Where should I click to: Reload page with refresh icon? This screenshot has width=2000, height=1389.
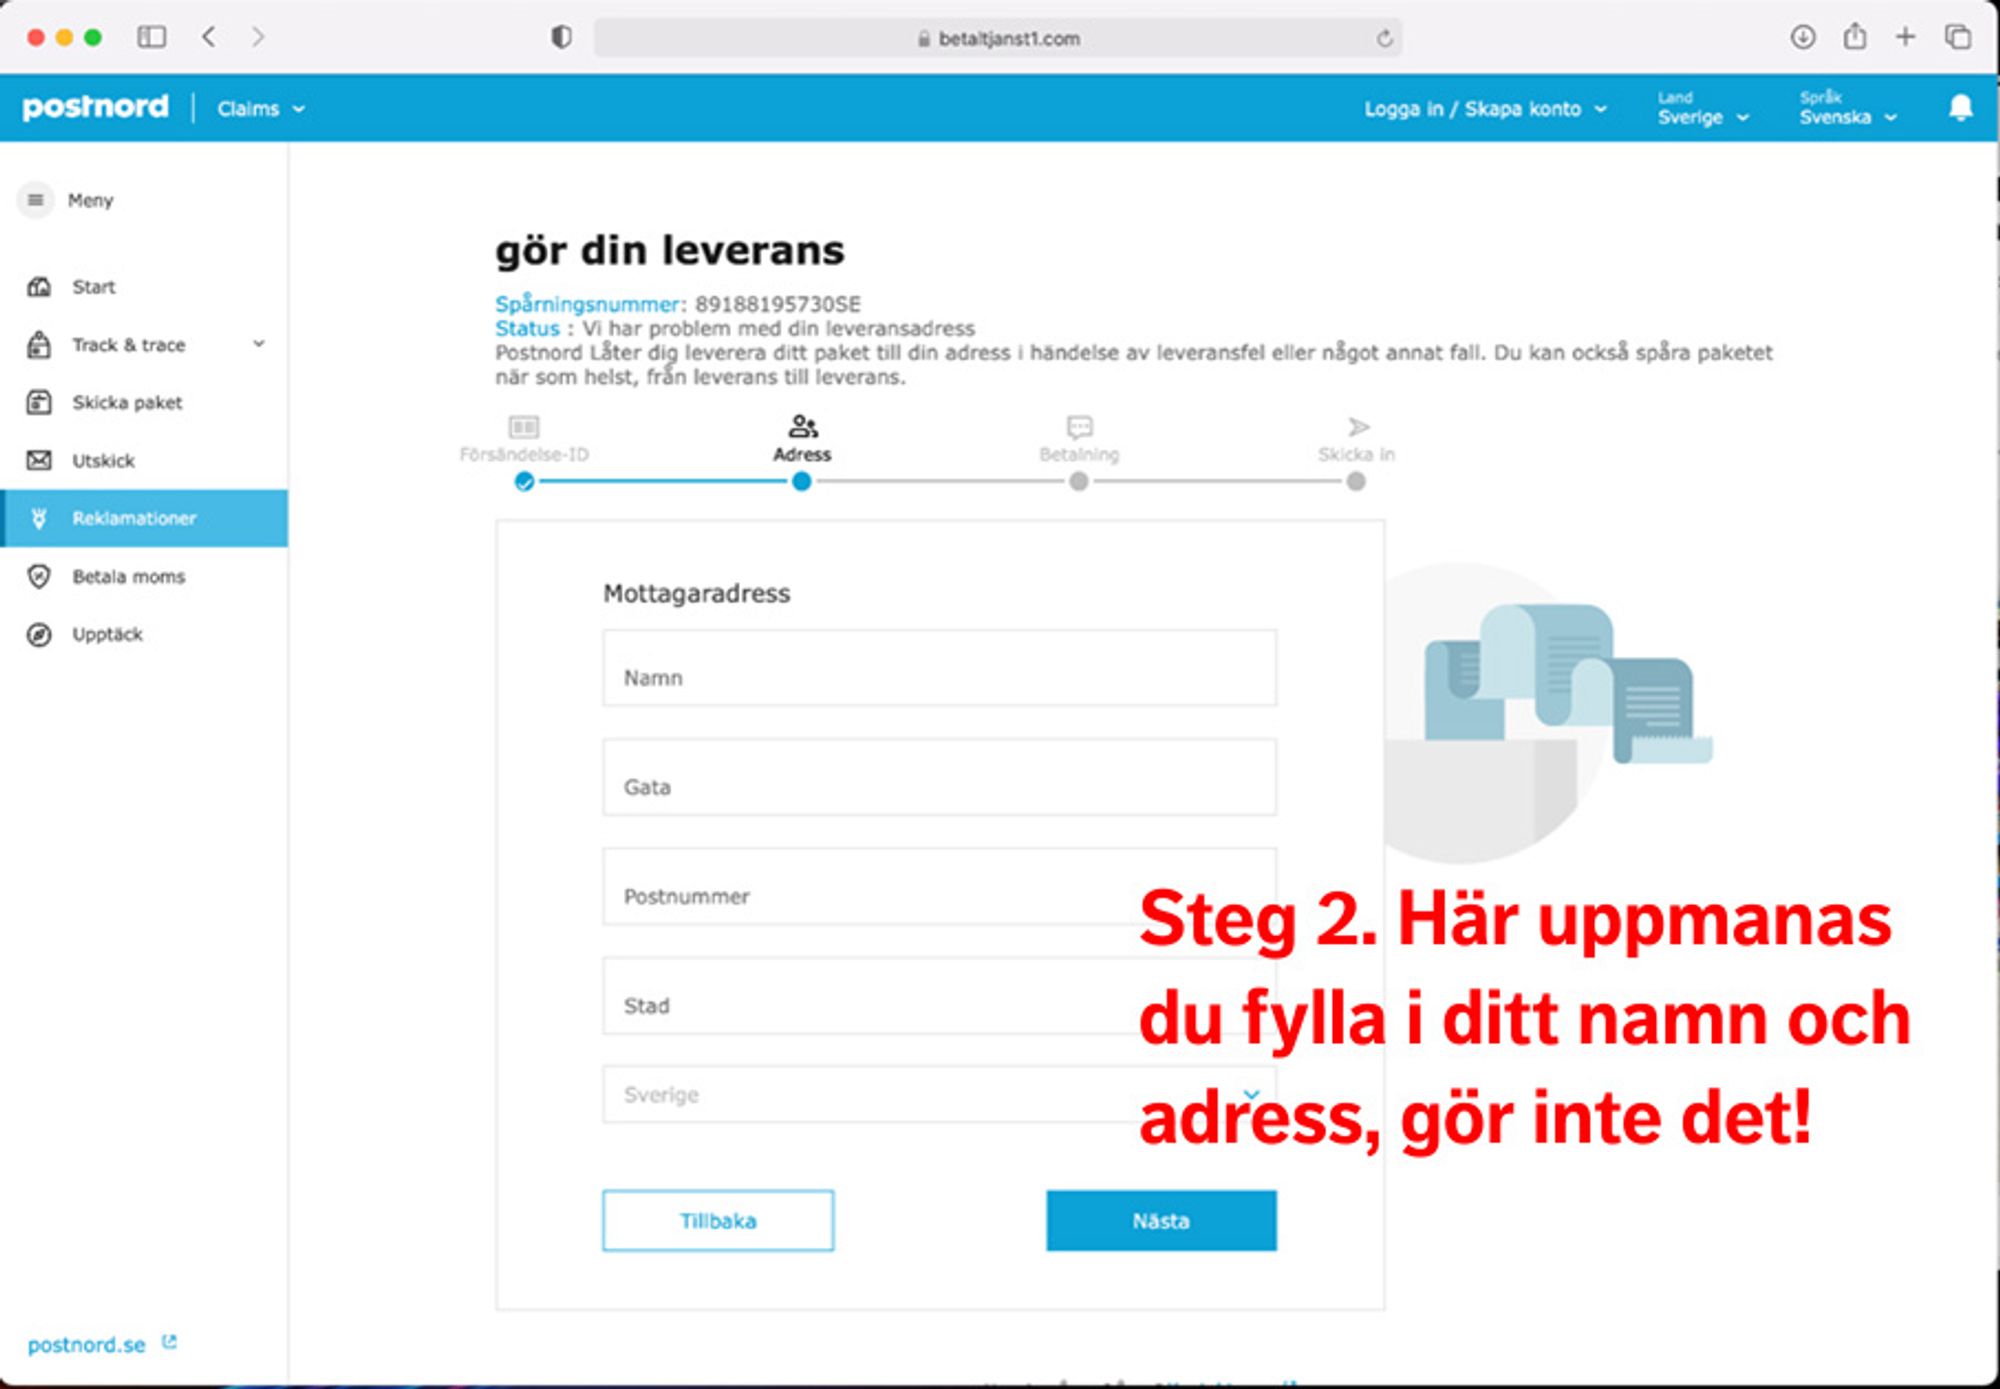click(1384, 38)
